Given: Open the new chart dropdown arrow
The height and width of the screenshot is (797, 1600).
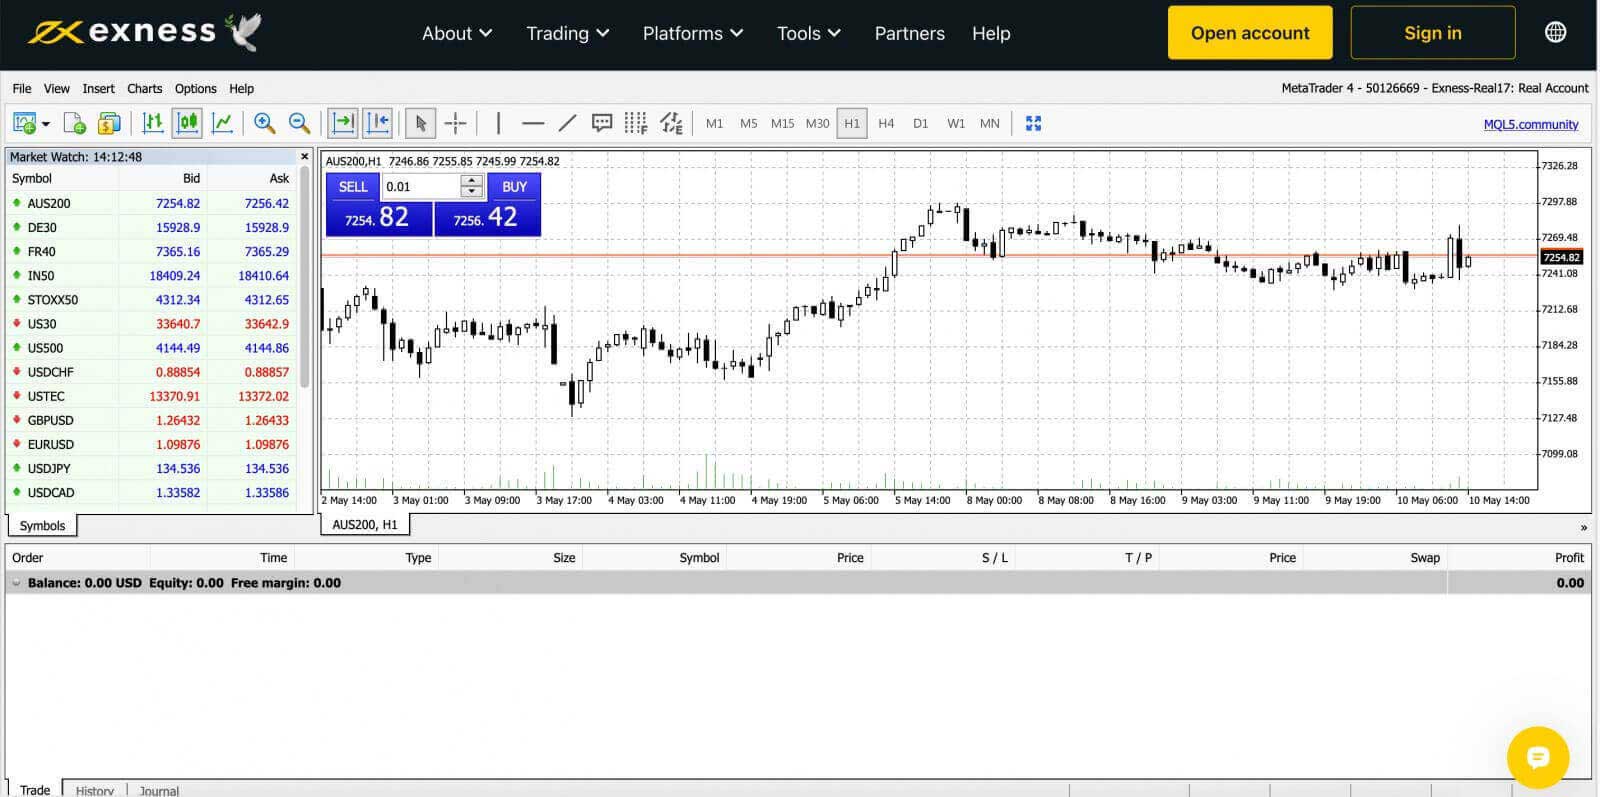Looking at the screenshot, I should (x=46, y=124).
